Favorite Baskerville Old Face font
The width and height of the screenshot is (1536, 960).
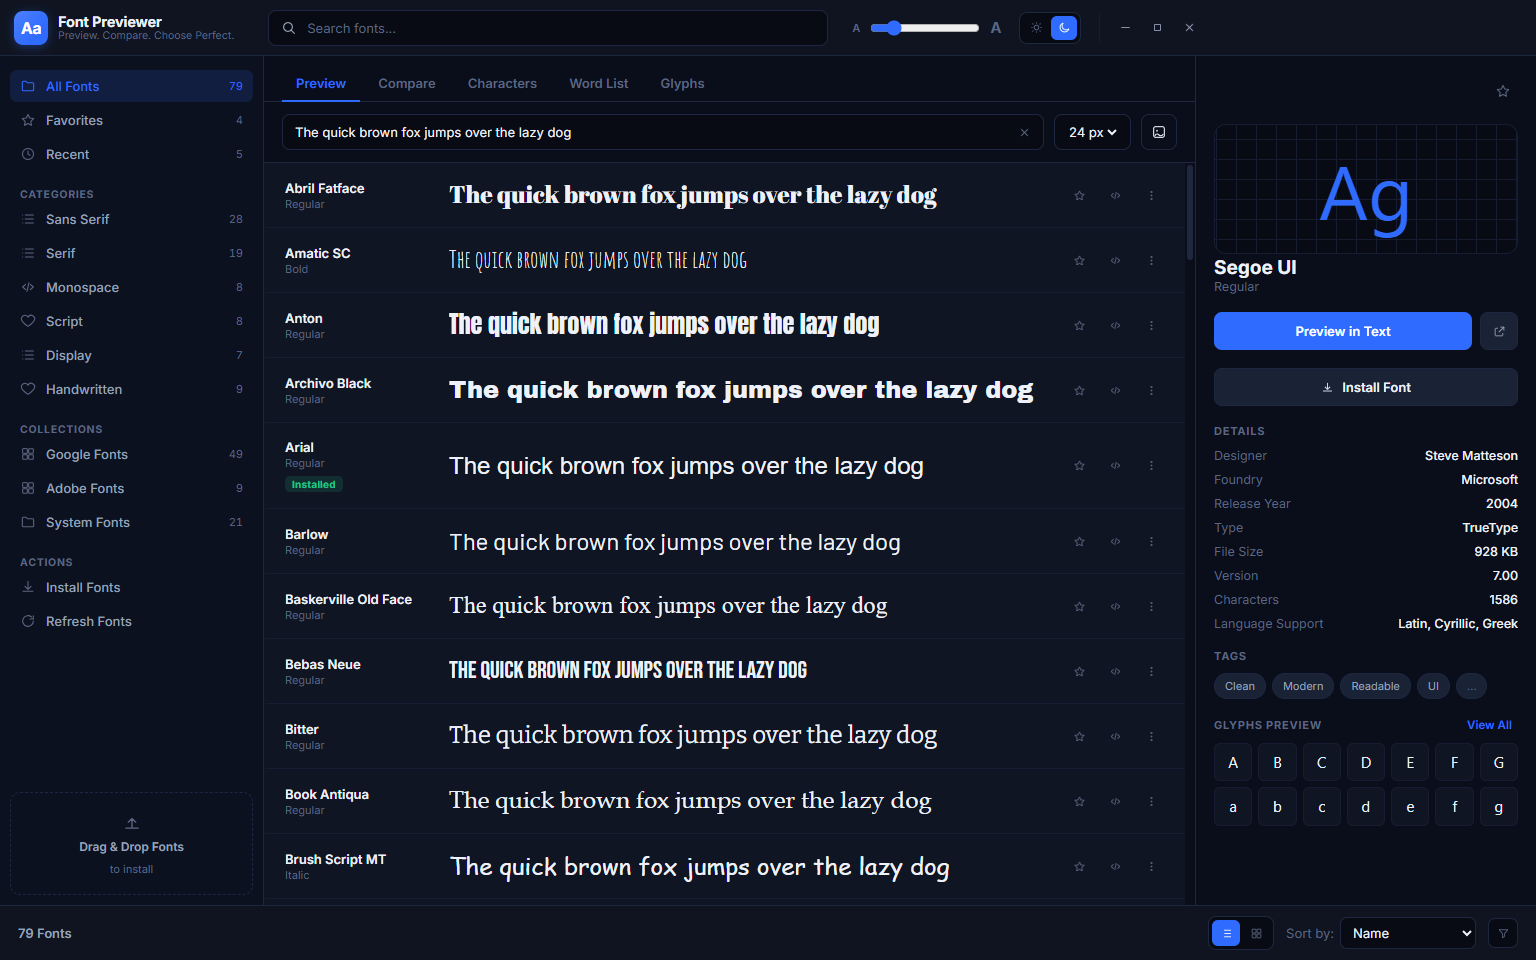[x=1079, y=607]
